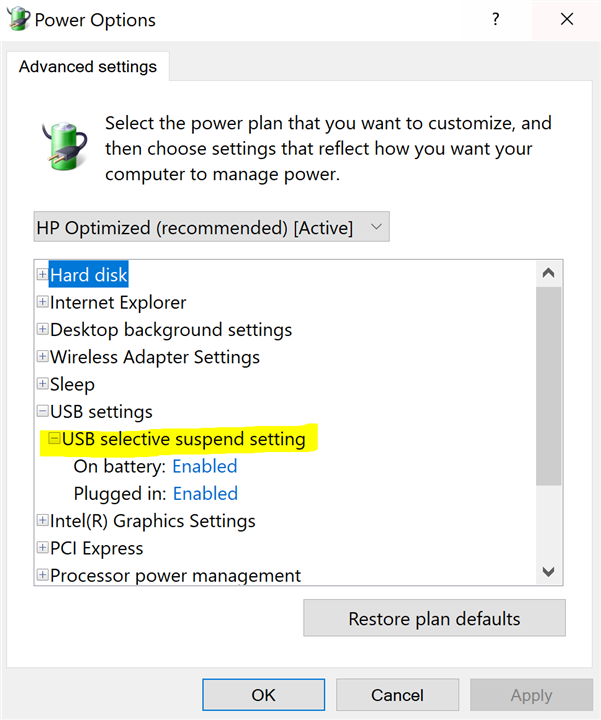The width and height of the screenshot is (601, 720).
Task: Open the power plan dropdown
Action: click(211, 227)
